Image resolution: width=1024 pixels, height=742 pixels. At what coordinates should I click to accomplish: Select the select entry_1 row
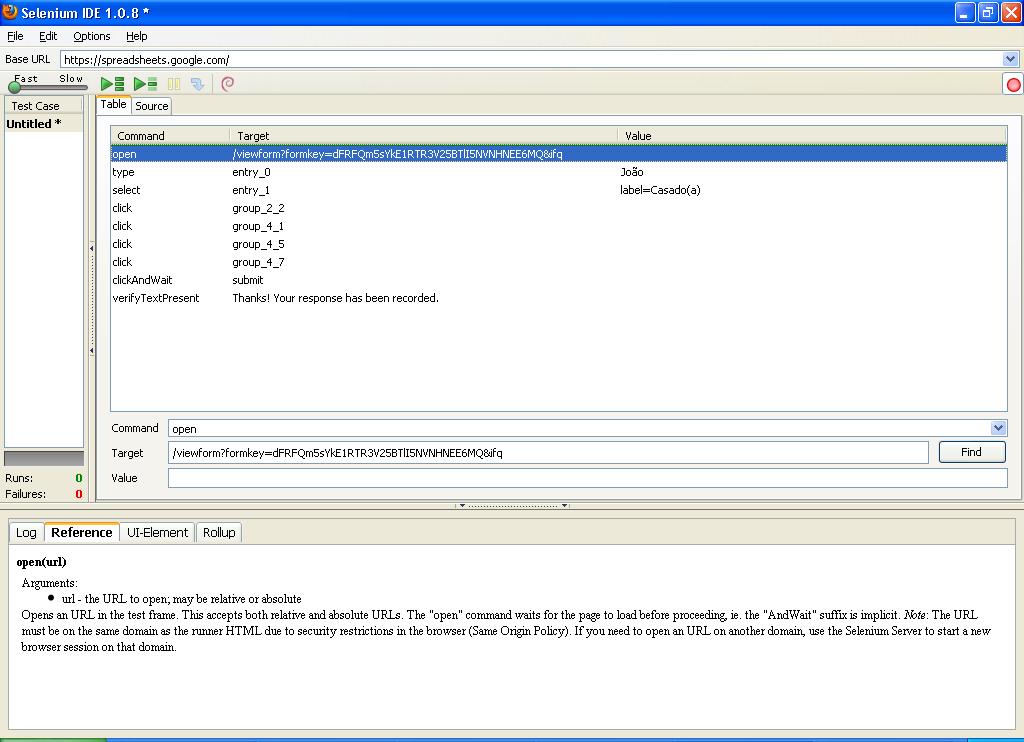point(558,190)
